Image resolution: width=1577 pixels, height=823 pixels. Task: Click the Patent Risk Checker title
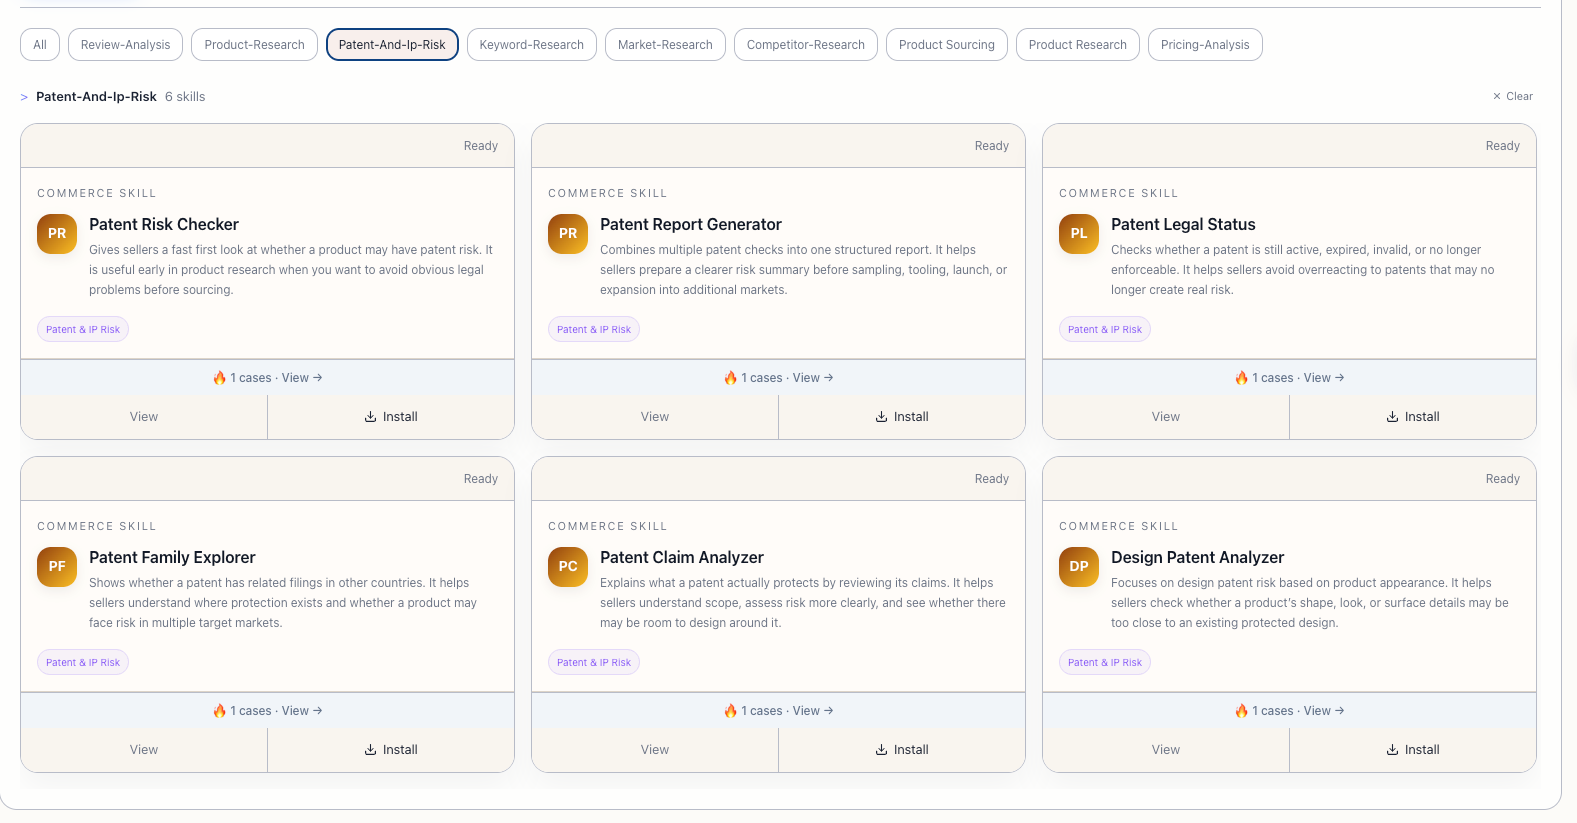coord(164,224)
